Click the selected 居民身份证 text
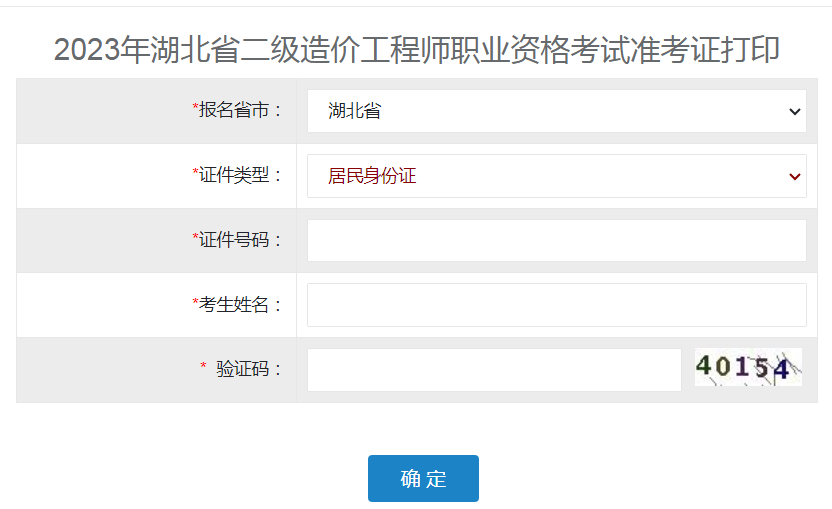The image size is (832, 509). 372,176
